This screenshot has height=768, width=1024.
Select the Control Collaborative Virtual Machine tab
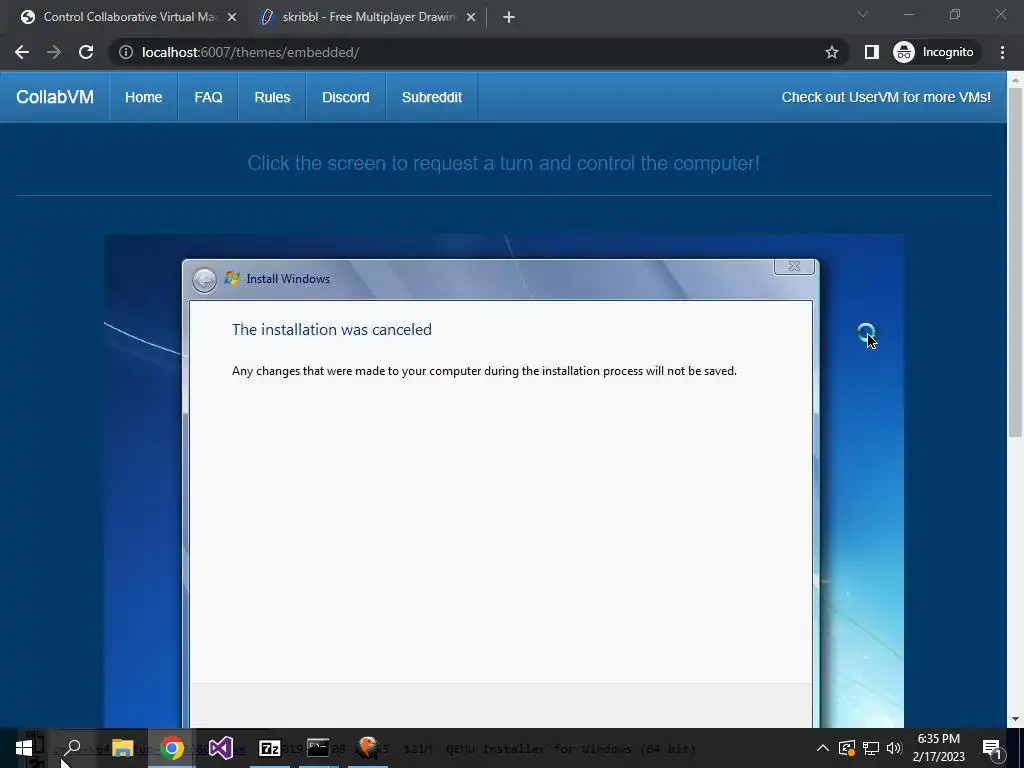128,17
